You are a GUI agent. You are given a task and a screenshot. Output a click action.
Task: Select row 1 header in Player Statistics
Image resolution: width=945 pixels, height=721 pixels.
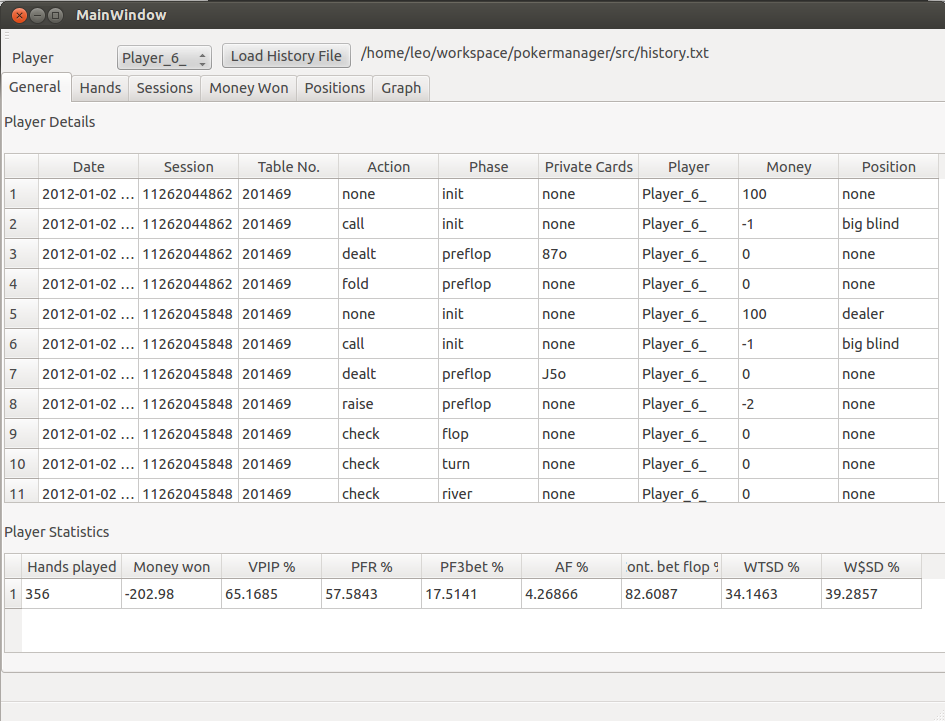[13, 594]
